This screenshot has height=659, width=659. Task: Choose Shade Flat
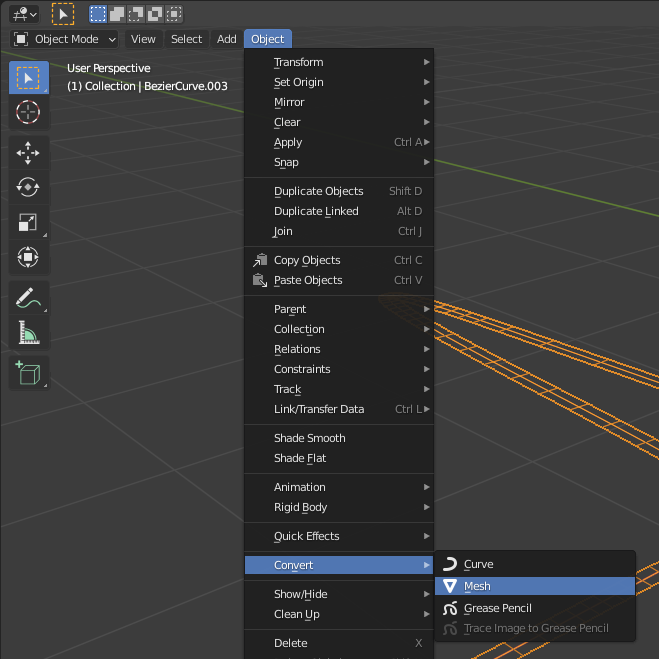tap(339, 458)
